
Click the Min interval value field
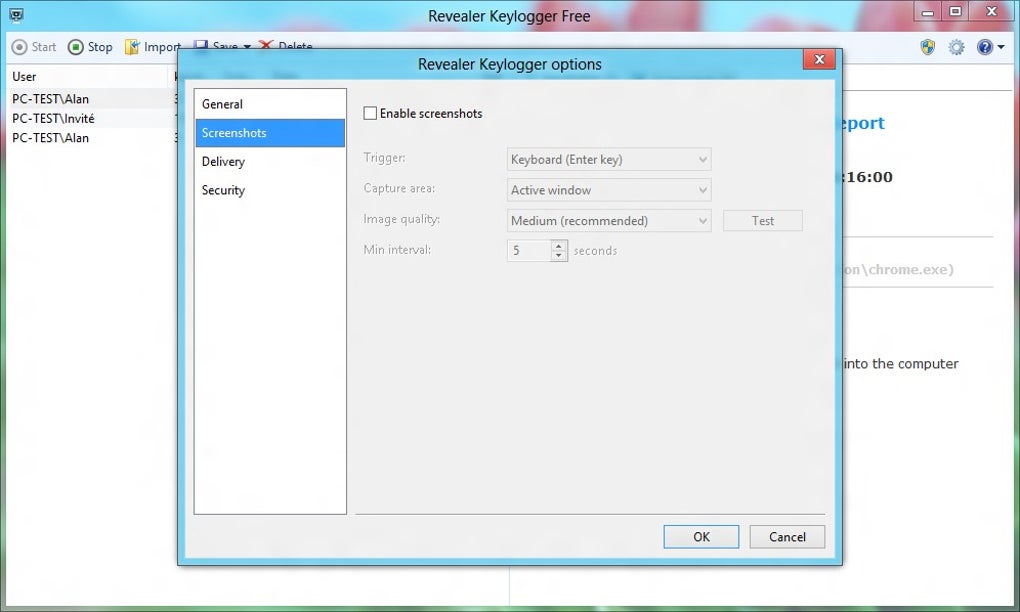529,250
